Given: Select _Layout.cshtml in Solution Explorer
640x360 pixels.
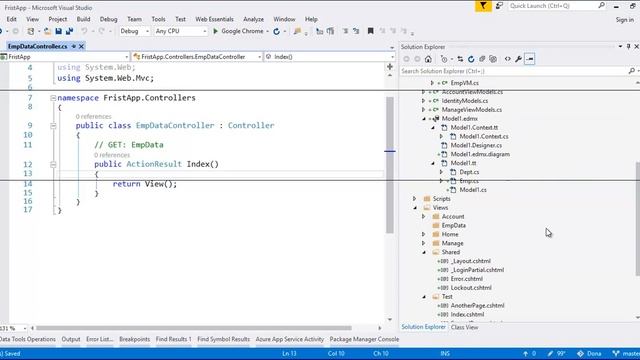Looking at the screenshot, I should (x=471, y=261).
